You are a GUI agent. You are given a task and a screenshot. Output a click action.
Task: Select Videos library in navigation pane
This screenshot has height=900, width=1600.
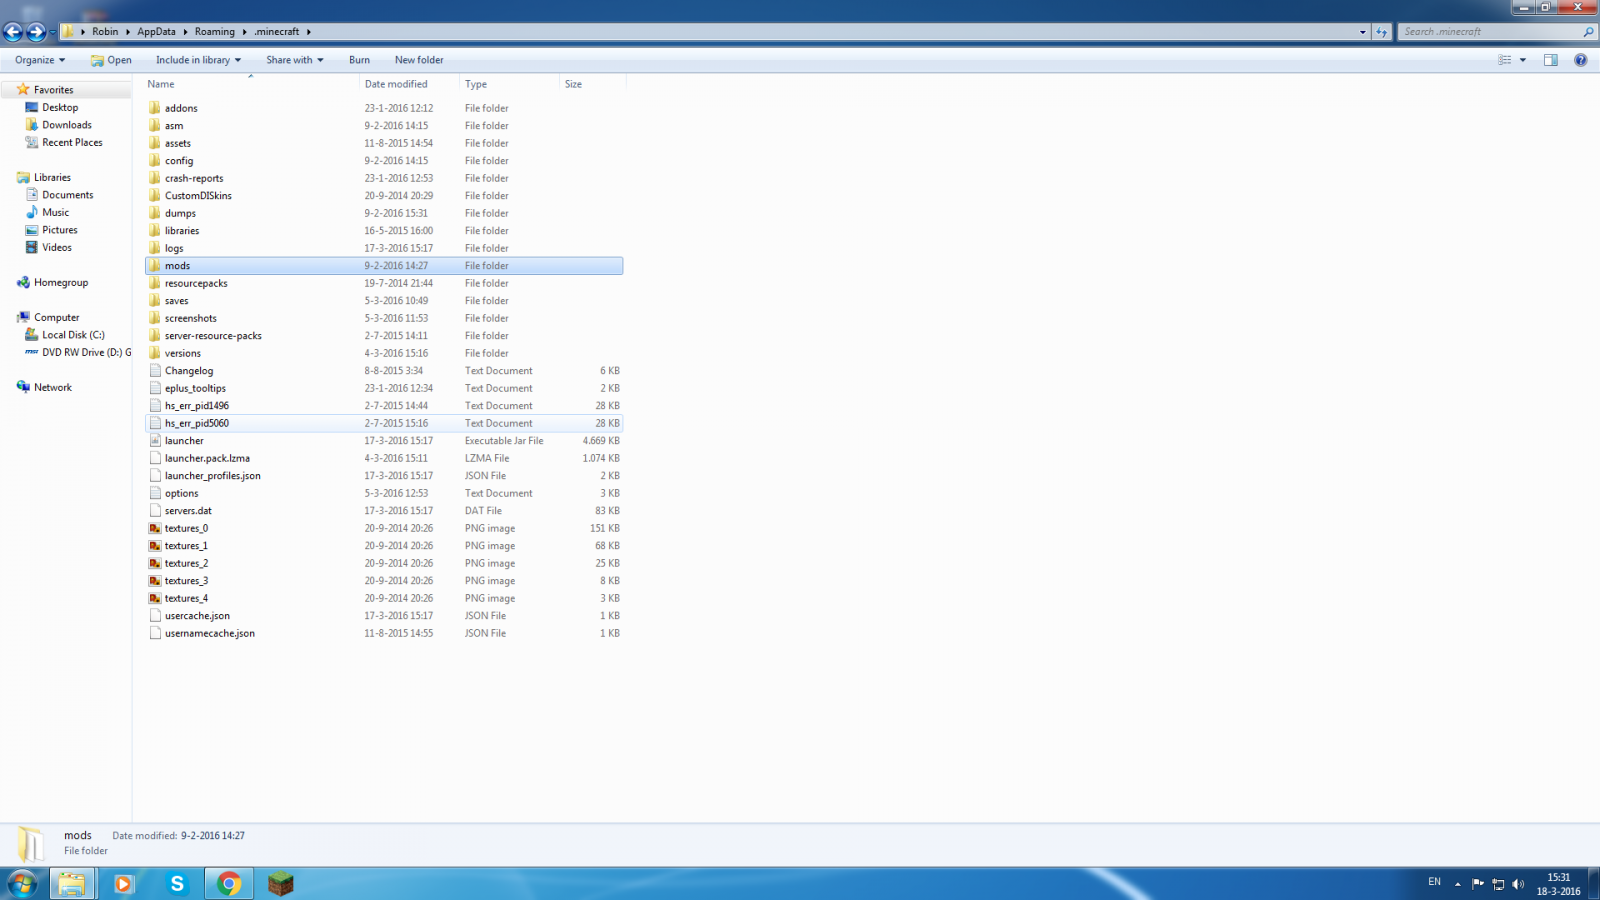point(57,248)
